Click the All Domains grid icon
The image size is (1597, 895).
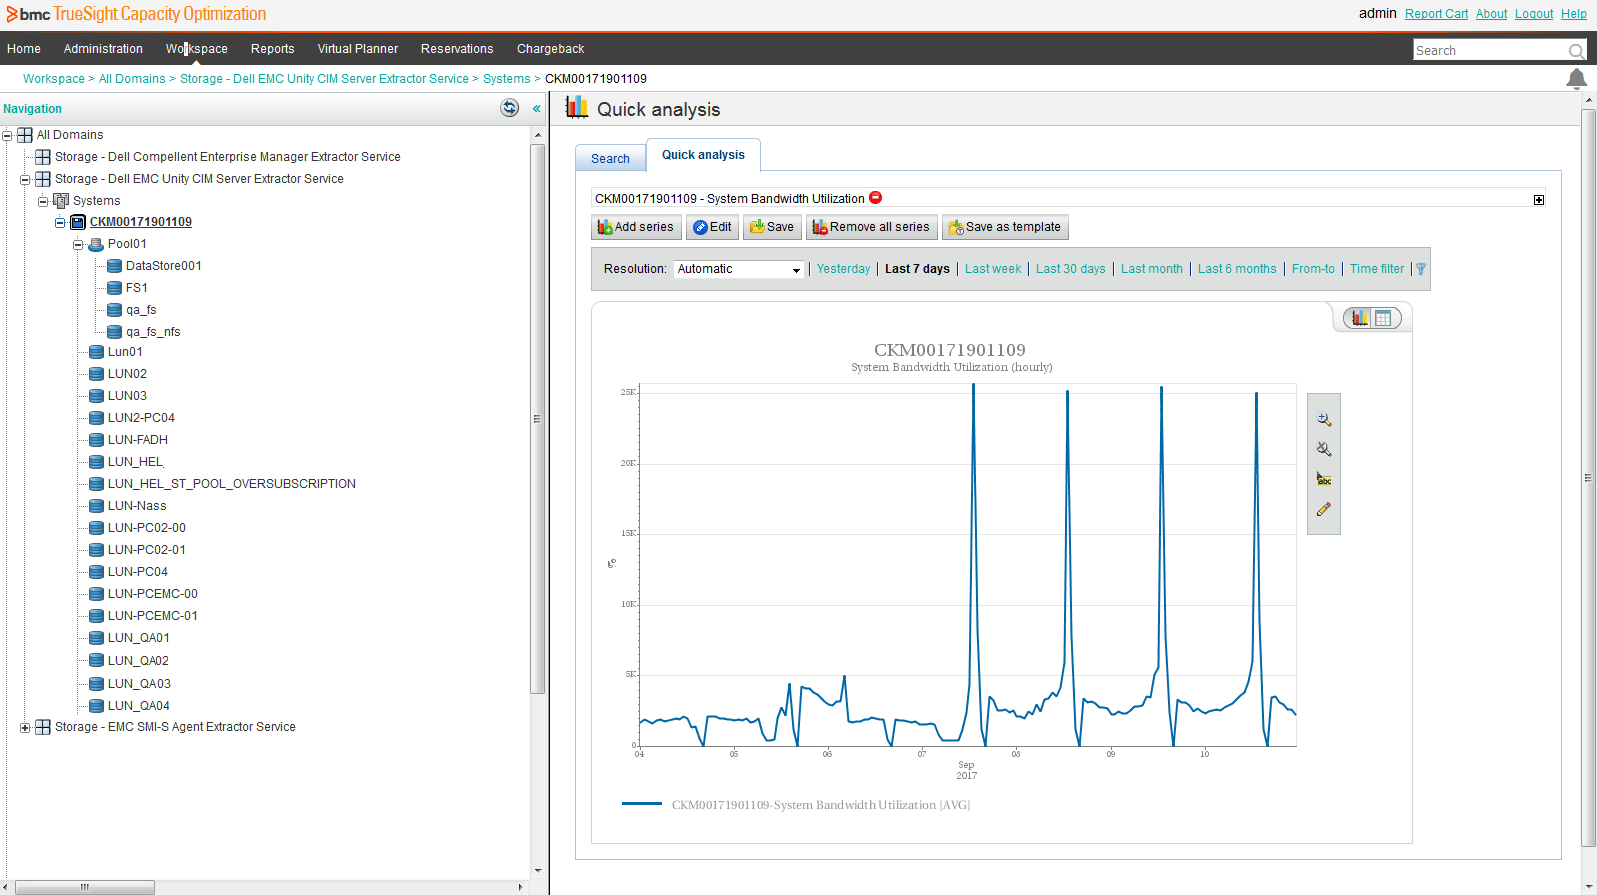point(25,135)
